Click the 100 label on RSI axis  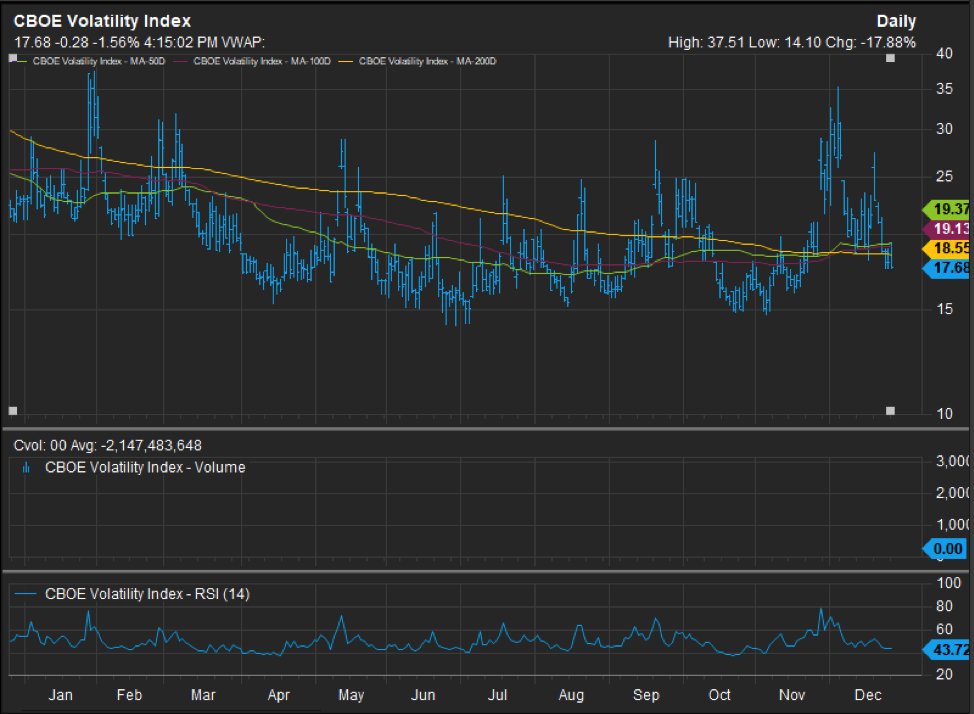(x=949, y=583)
